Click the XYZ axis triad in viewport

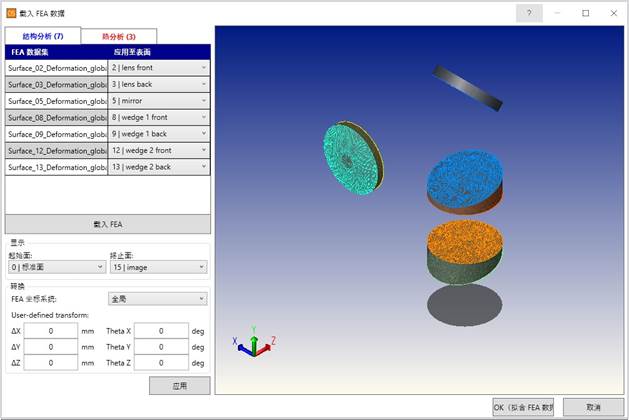click(x=255, y=343)
